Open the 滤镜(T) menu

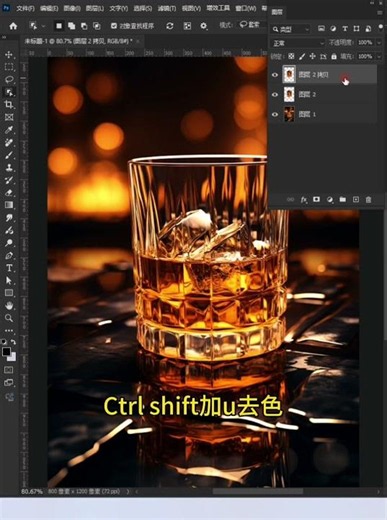(167, 8)
